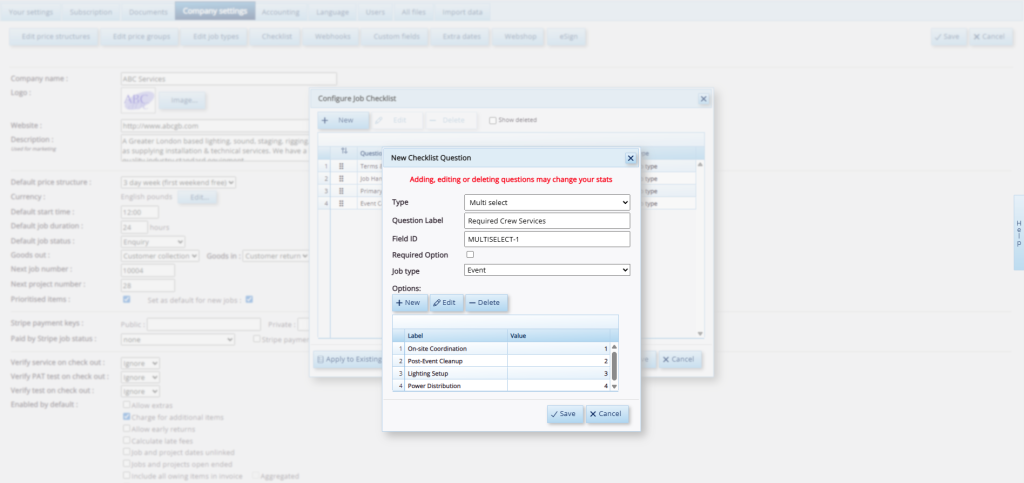Image resolution: width=1024 pixels, height=483 pixels.
Task: Click the drag handle of checklist row 3
Action: point(341,191)
